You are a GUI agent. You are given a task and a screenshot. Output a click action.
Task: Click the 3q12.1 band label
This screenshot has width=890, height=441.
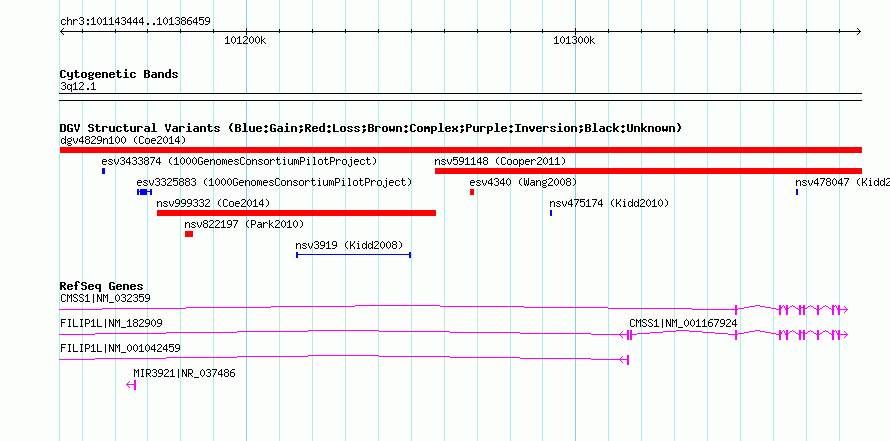click(x=78, y=87)
